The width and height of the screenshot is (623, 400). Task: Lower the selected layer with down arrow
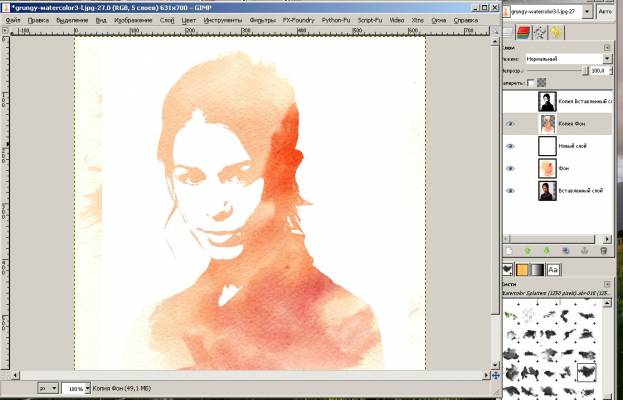pyautogui.click(x=547, y=251)
